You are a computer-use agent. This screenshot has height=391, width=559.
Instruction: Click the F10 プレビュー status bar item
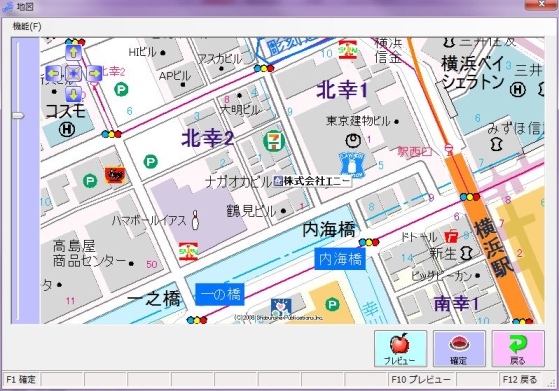point(421,380)
